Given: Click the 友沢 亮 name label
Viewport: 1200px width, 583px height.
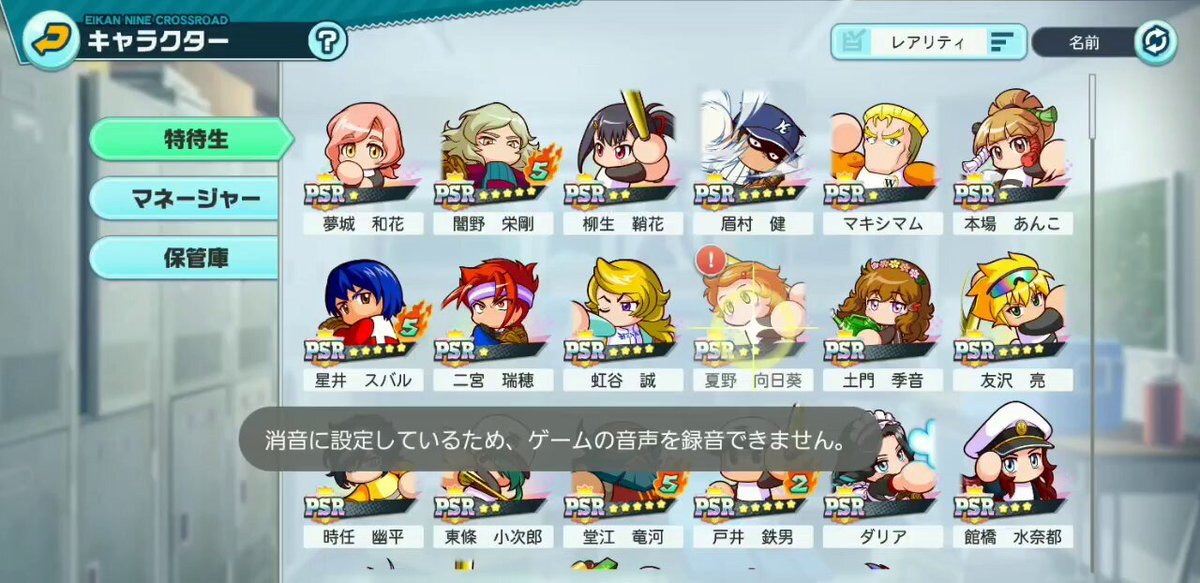Looking at the screenshot, I should tap(1013, 380).
